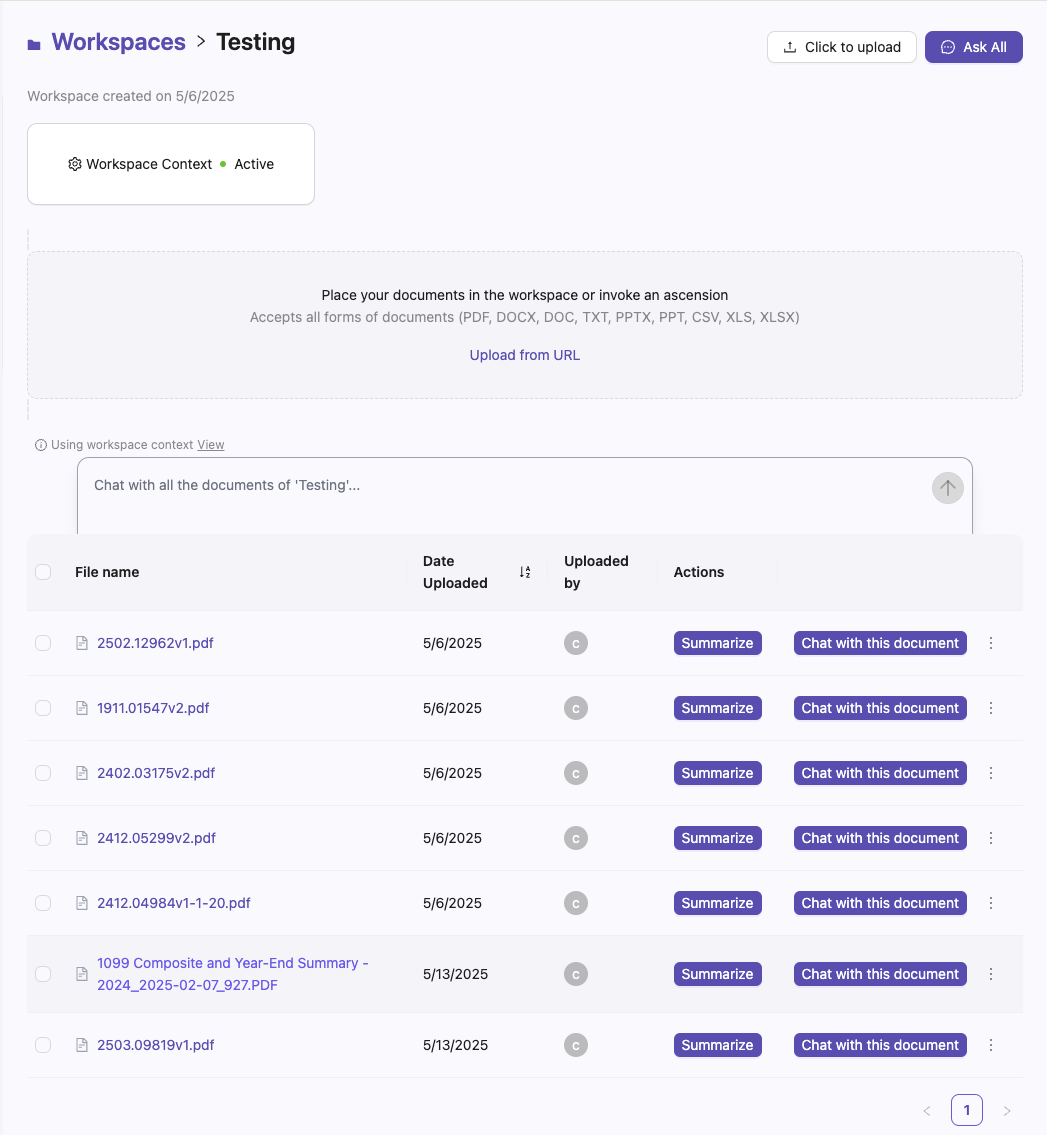The image size is (1047, 1135).
Task: Open three-dot menu for 1099 Composite document
Action: 991,974
